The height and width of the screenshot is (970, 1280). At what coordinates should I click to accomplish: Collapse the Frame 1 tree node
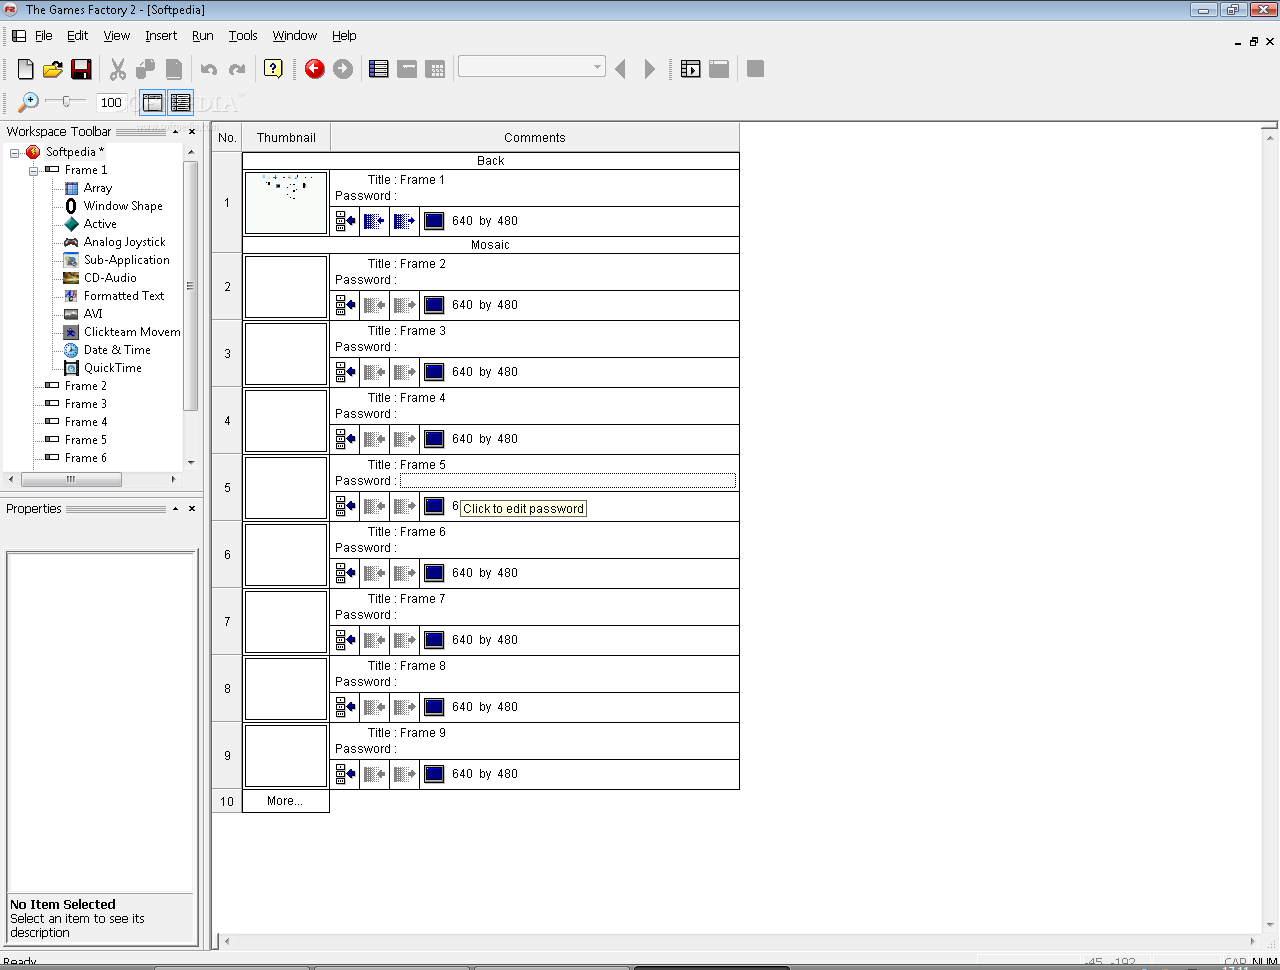click(33, 171)
